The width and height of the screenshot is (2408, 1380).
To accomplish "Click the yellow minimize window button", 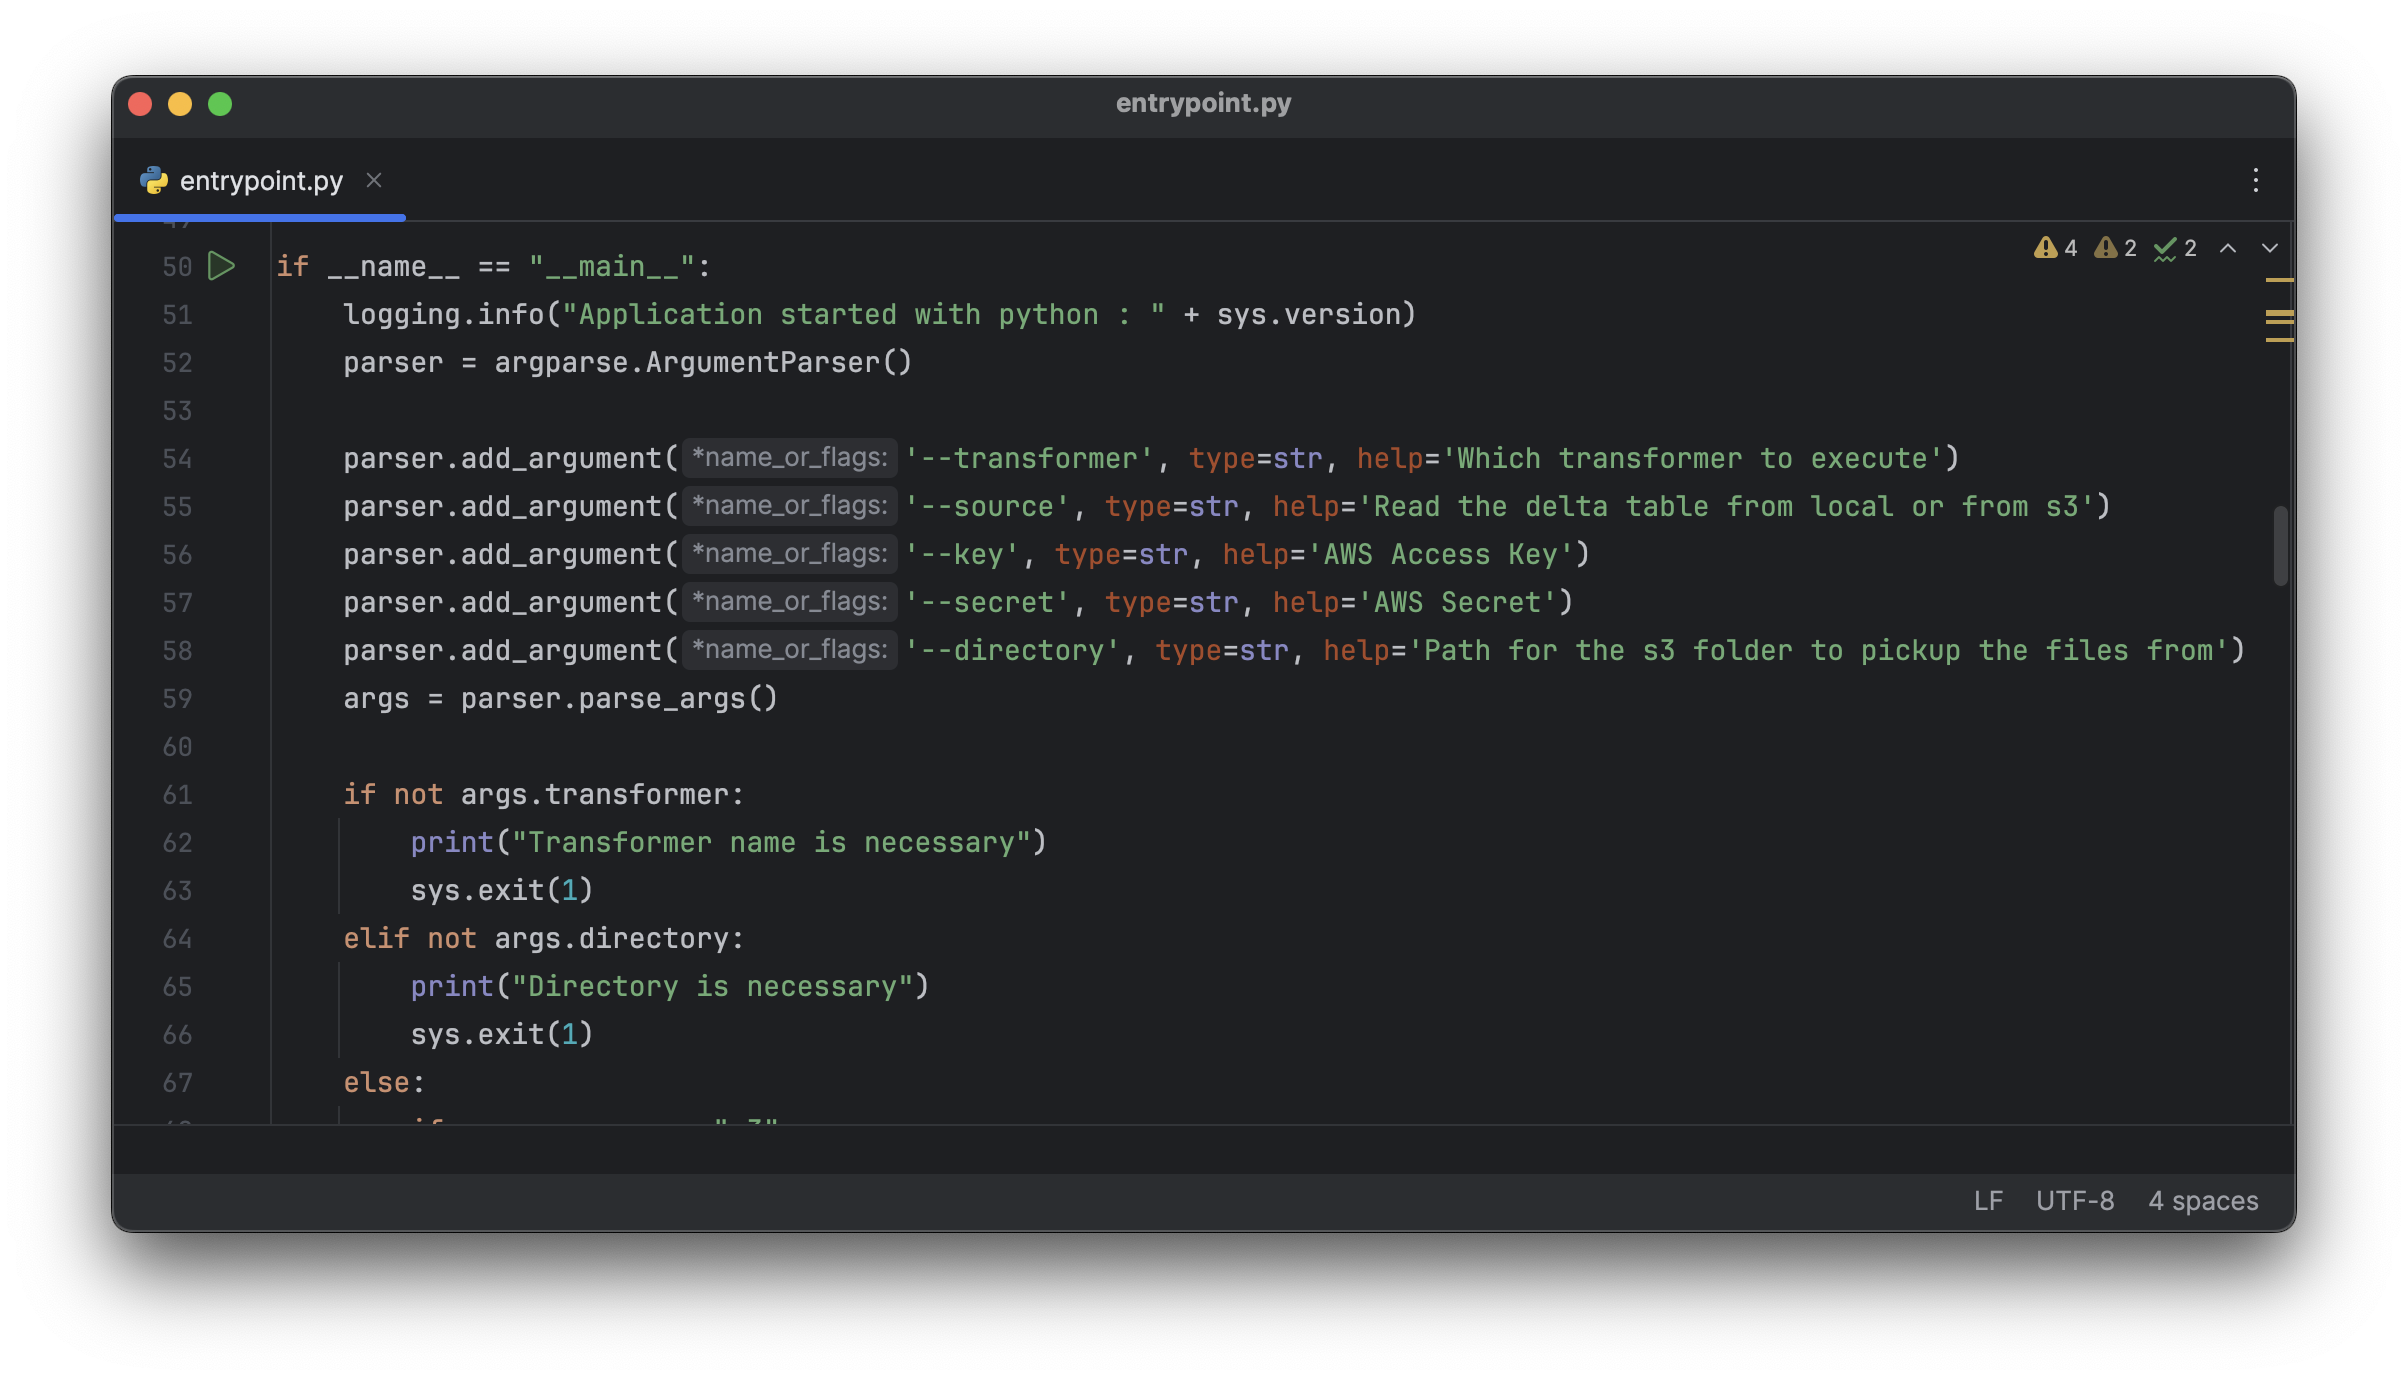I will tap(180, 104).
